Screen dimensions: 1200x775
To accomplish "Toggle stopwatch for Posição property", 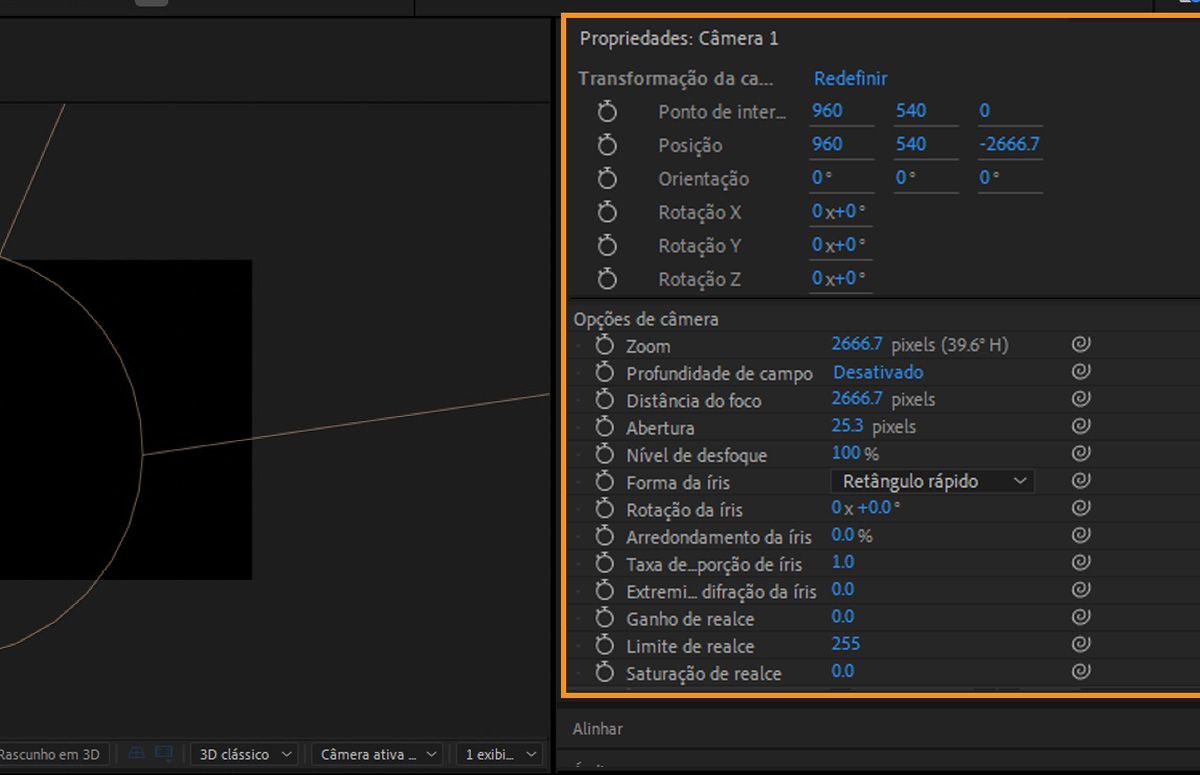I will tap(607, 144).
